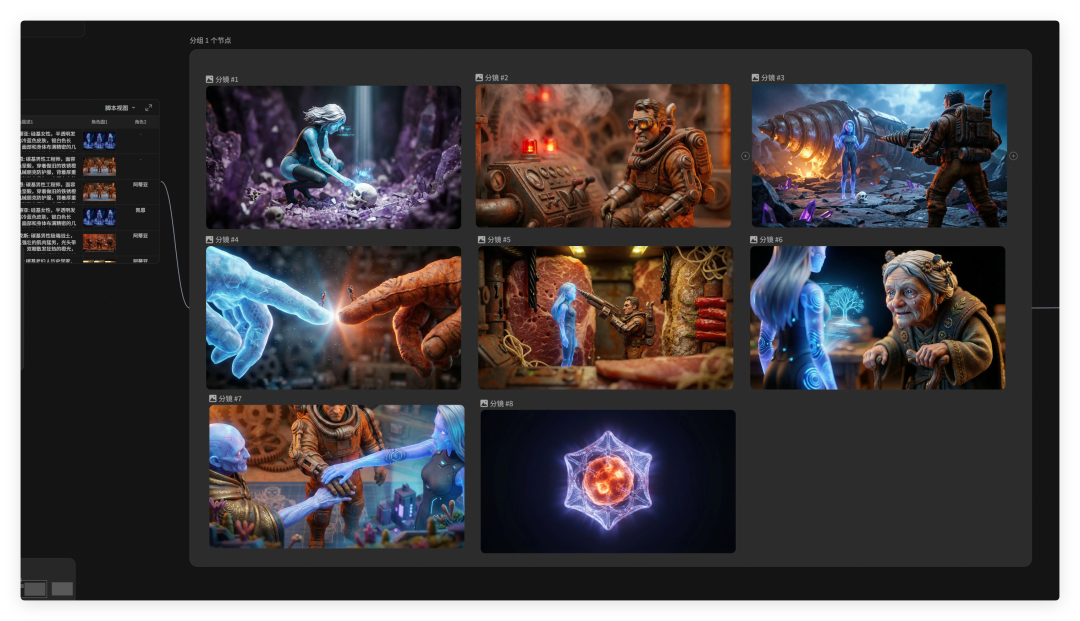The image size is (1080, 621).
Task: Select the 分镜 #4 touching fingers image
Action: point(333,318)
